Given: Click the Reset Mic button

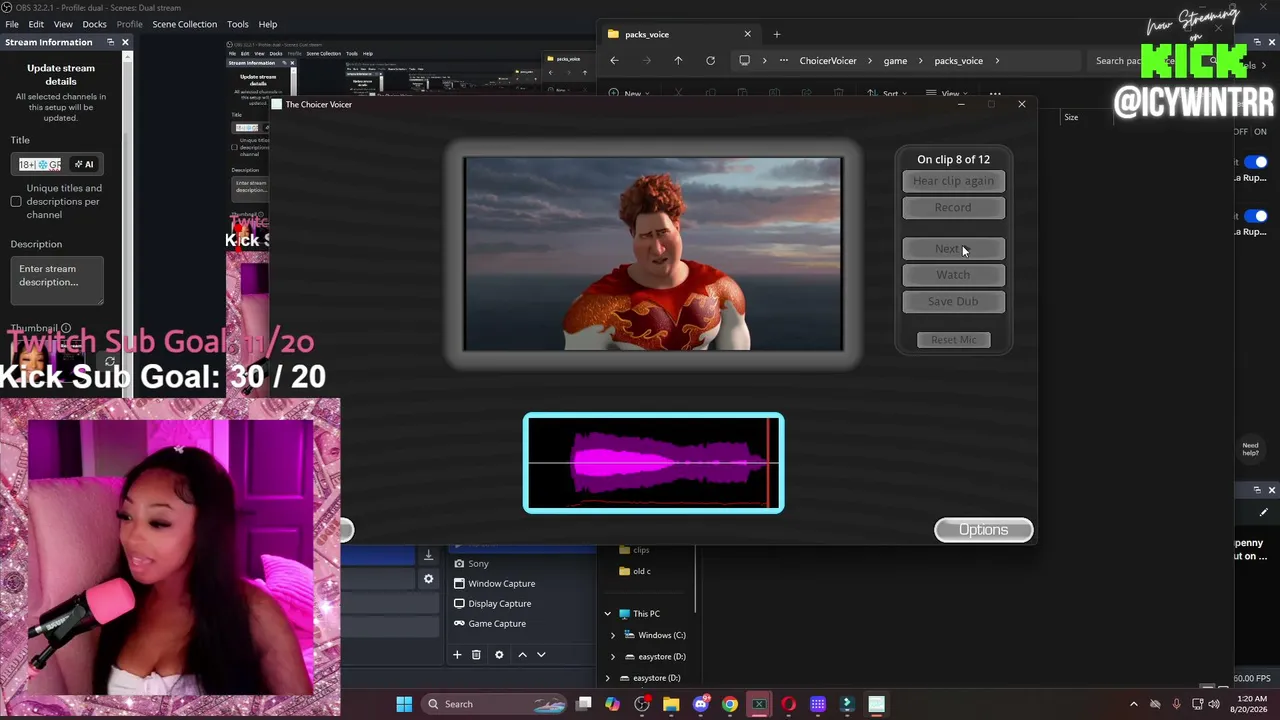Looking at the screenshot, I should [953, 340].
